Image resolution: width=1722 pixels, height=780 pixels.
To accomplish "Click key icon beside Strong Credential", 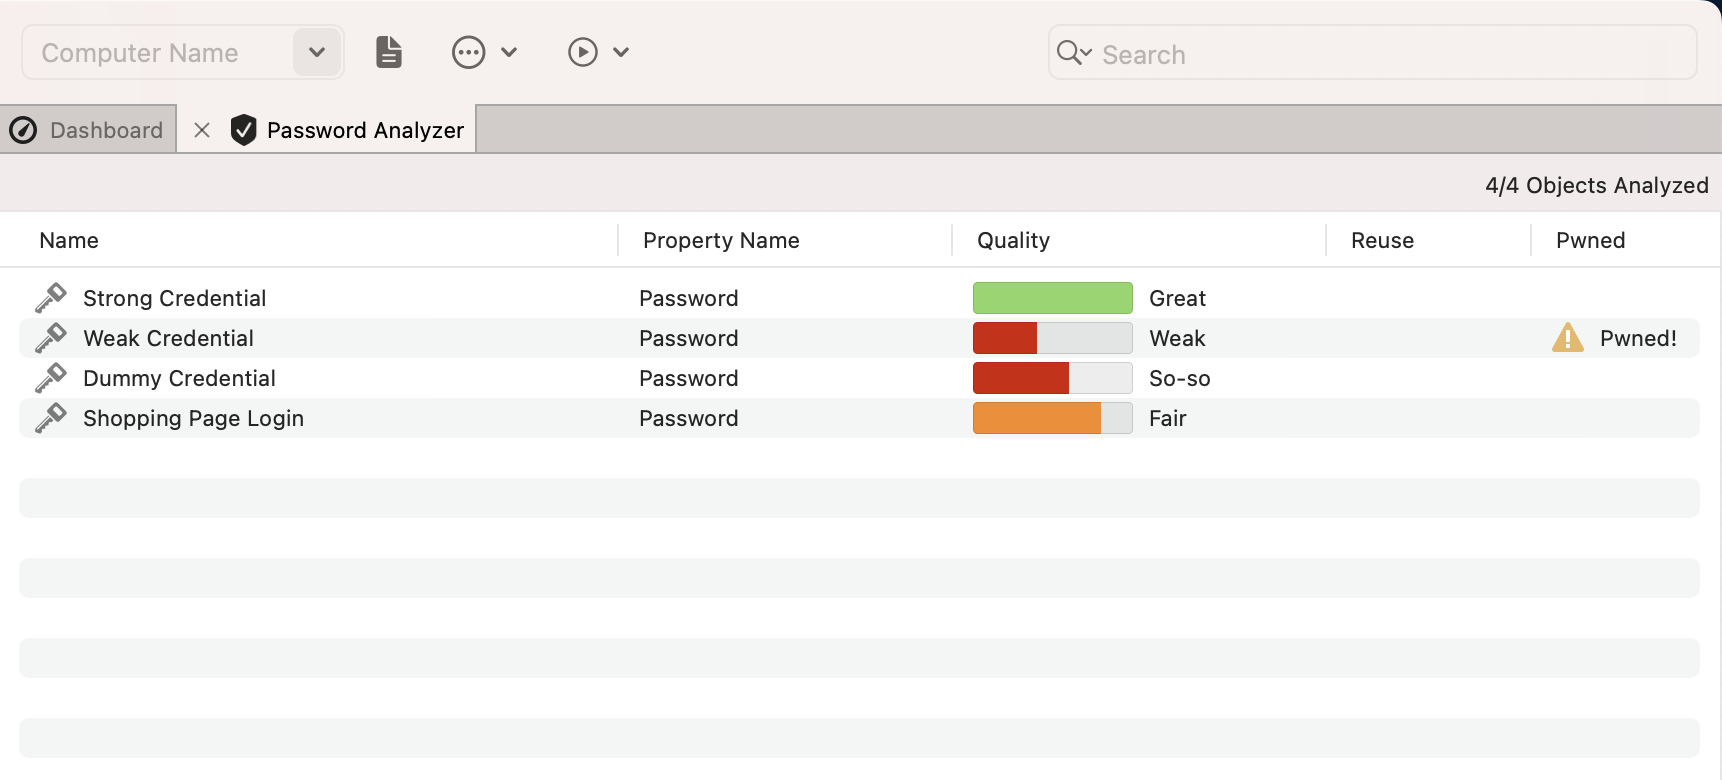I will pyautogui.click(x=50, y=298).
